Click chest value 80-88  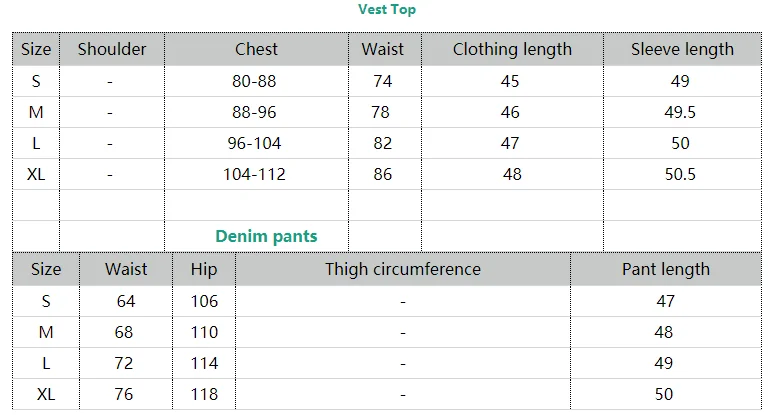coord(254,81)
